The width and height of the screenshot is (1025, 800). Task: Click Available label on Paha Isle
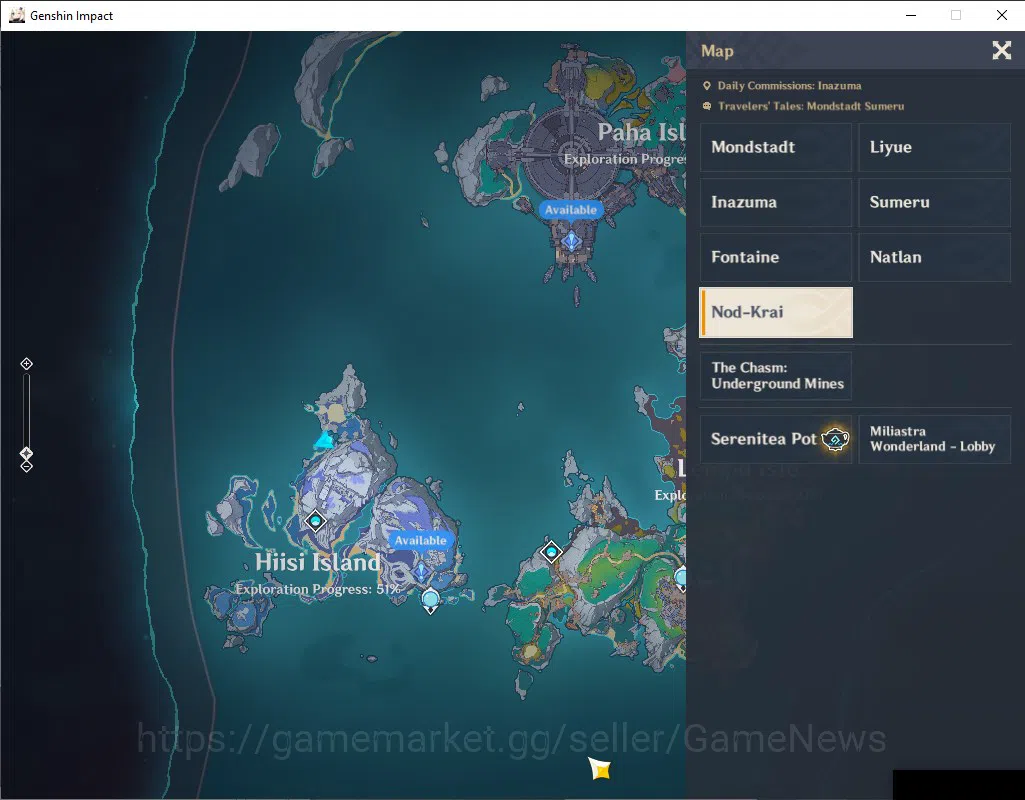point(571,210)
